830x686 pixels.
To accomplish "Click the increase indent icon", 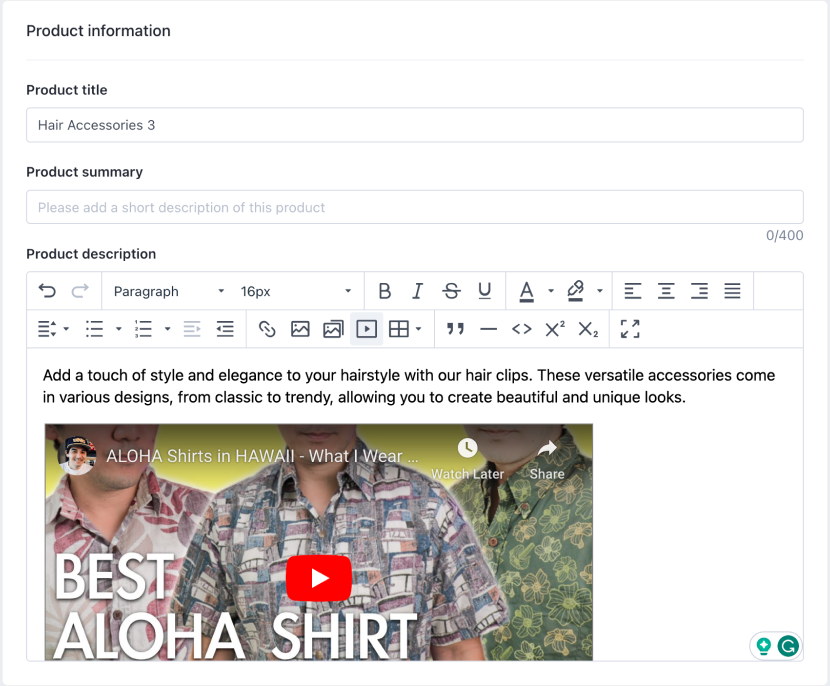I will click(225, 329).
